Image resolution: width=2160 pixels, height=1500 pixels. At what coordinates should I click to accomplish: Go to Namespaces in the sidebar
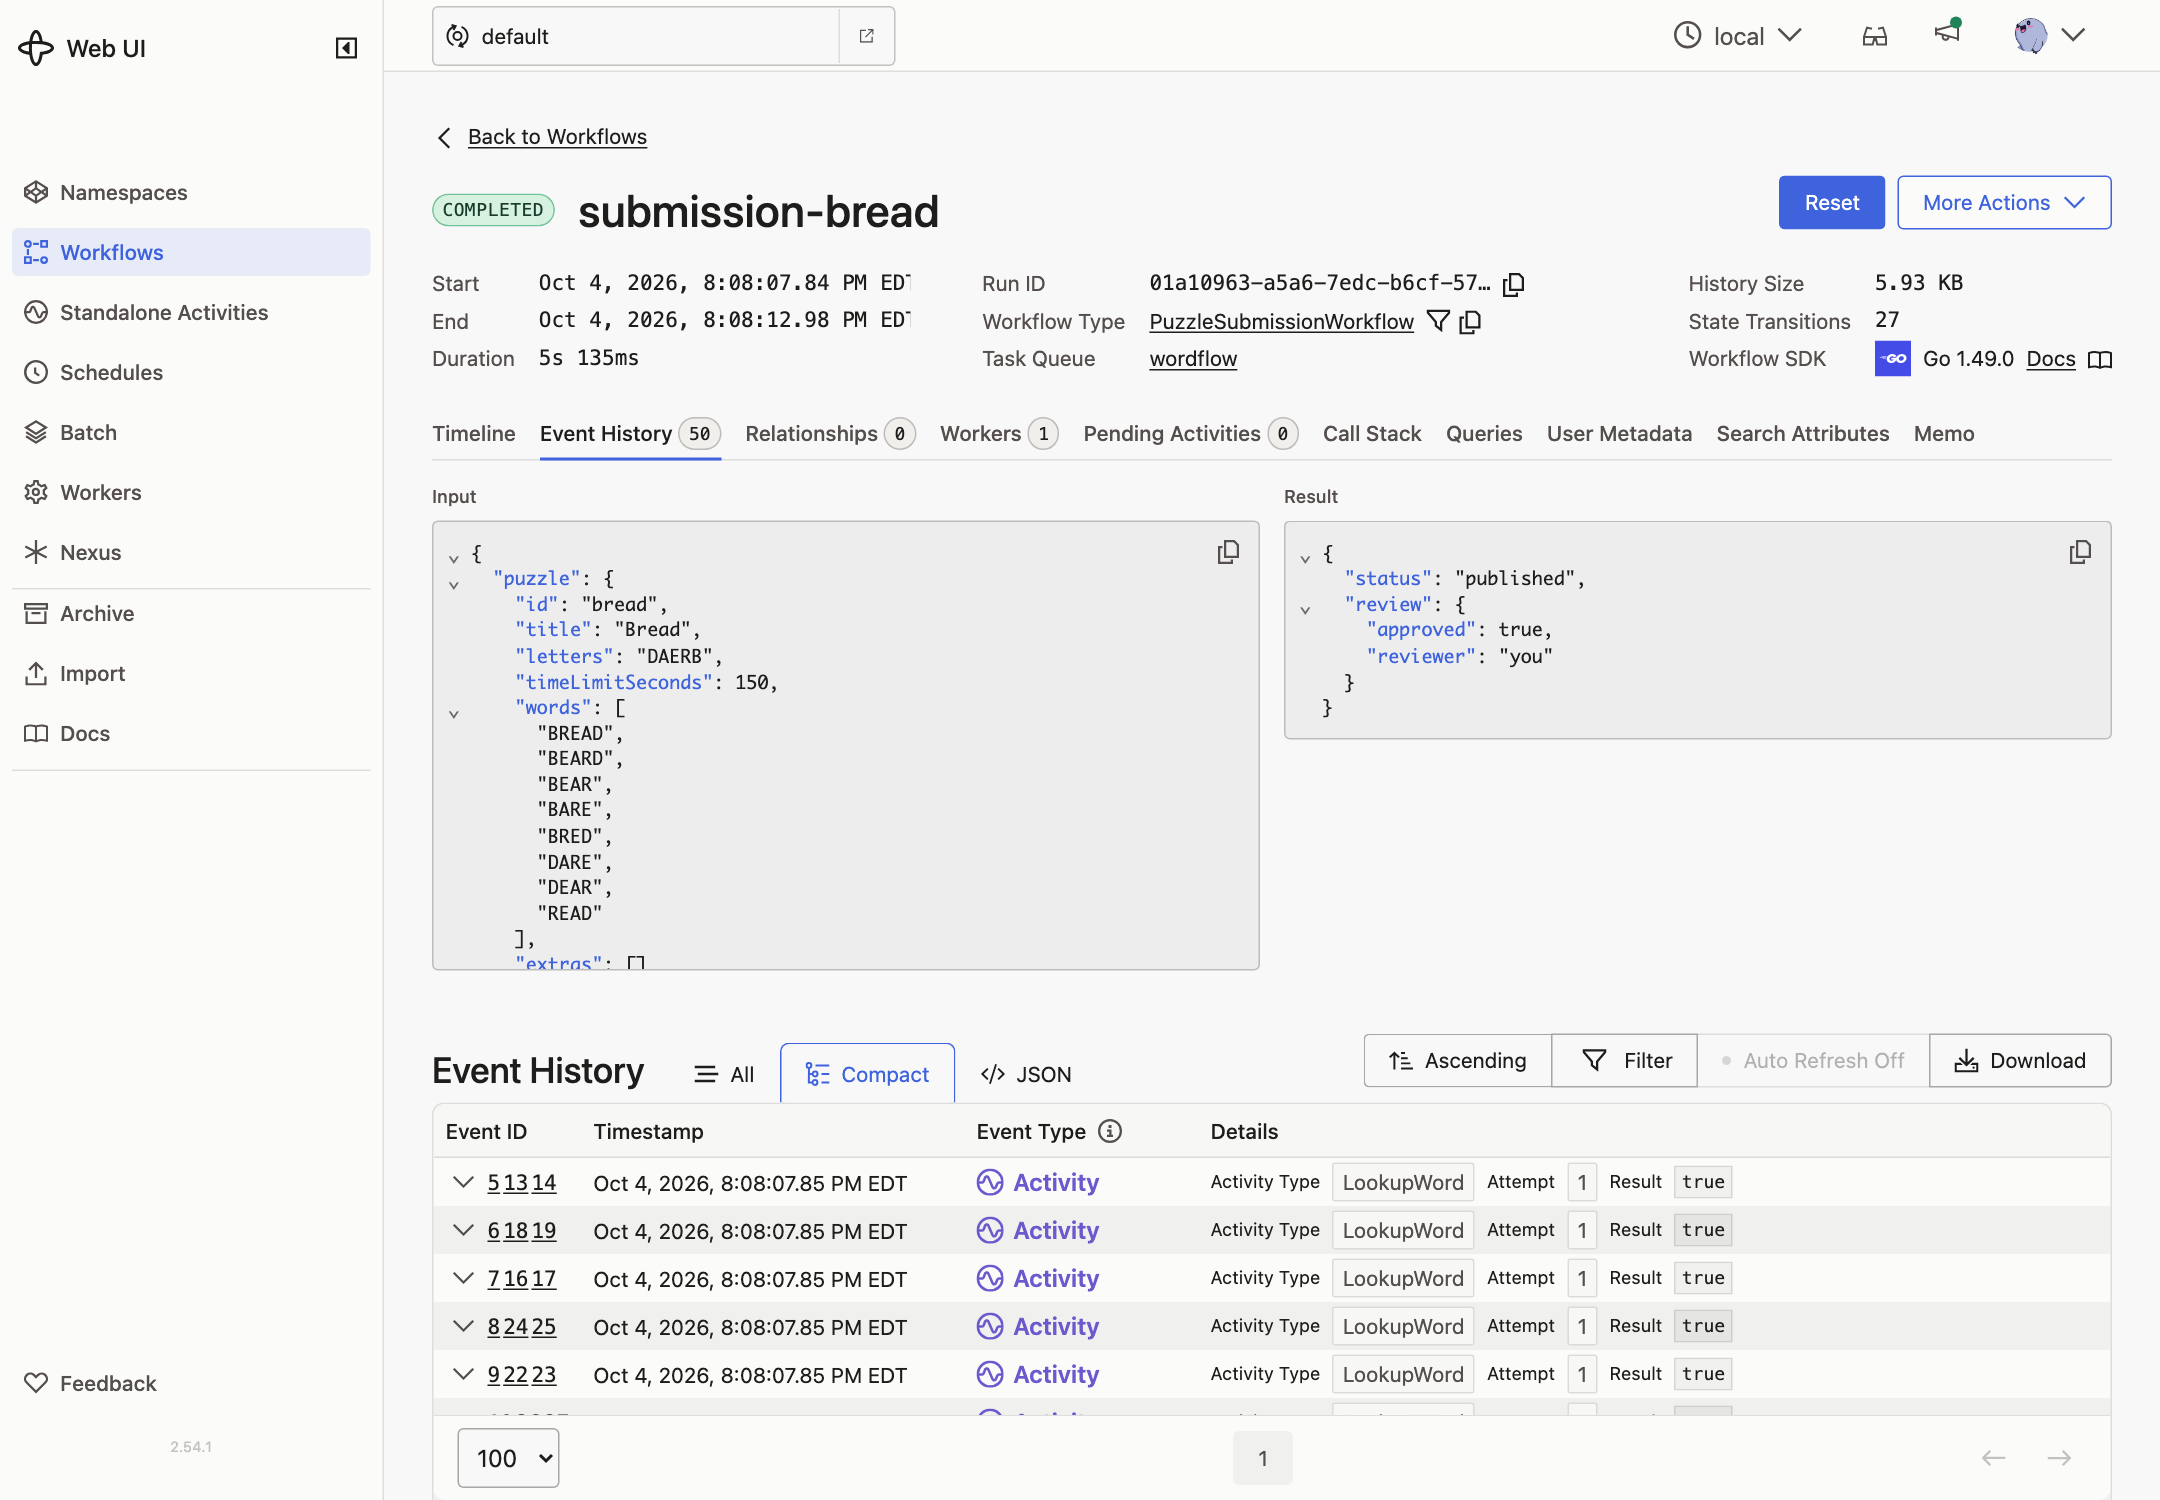[191, 192]
